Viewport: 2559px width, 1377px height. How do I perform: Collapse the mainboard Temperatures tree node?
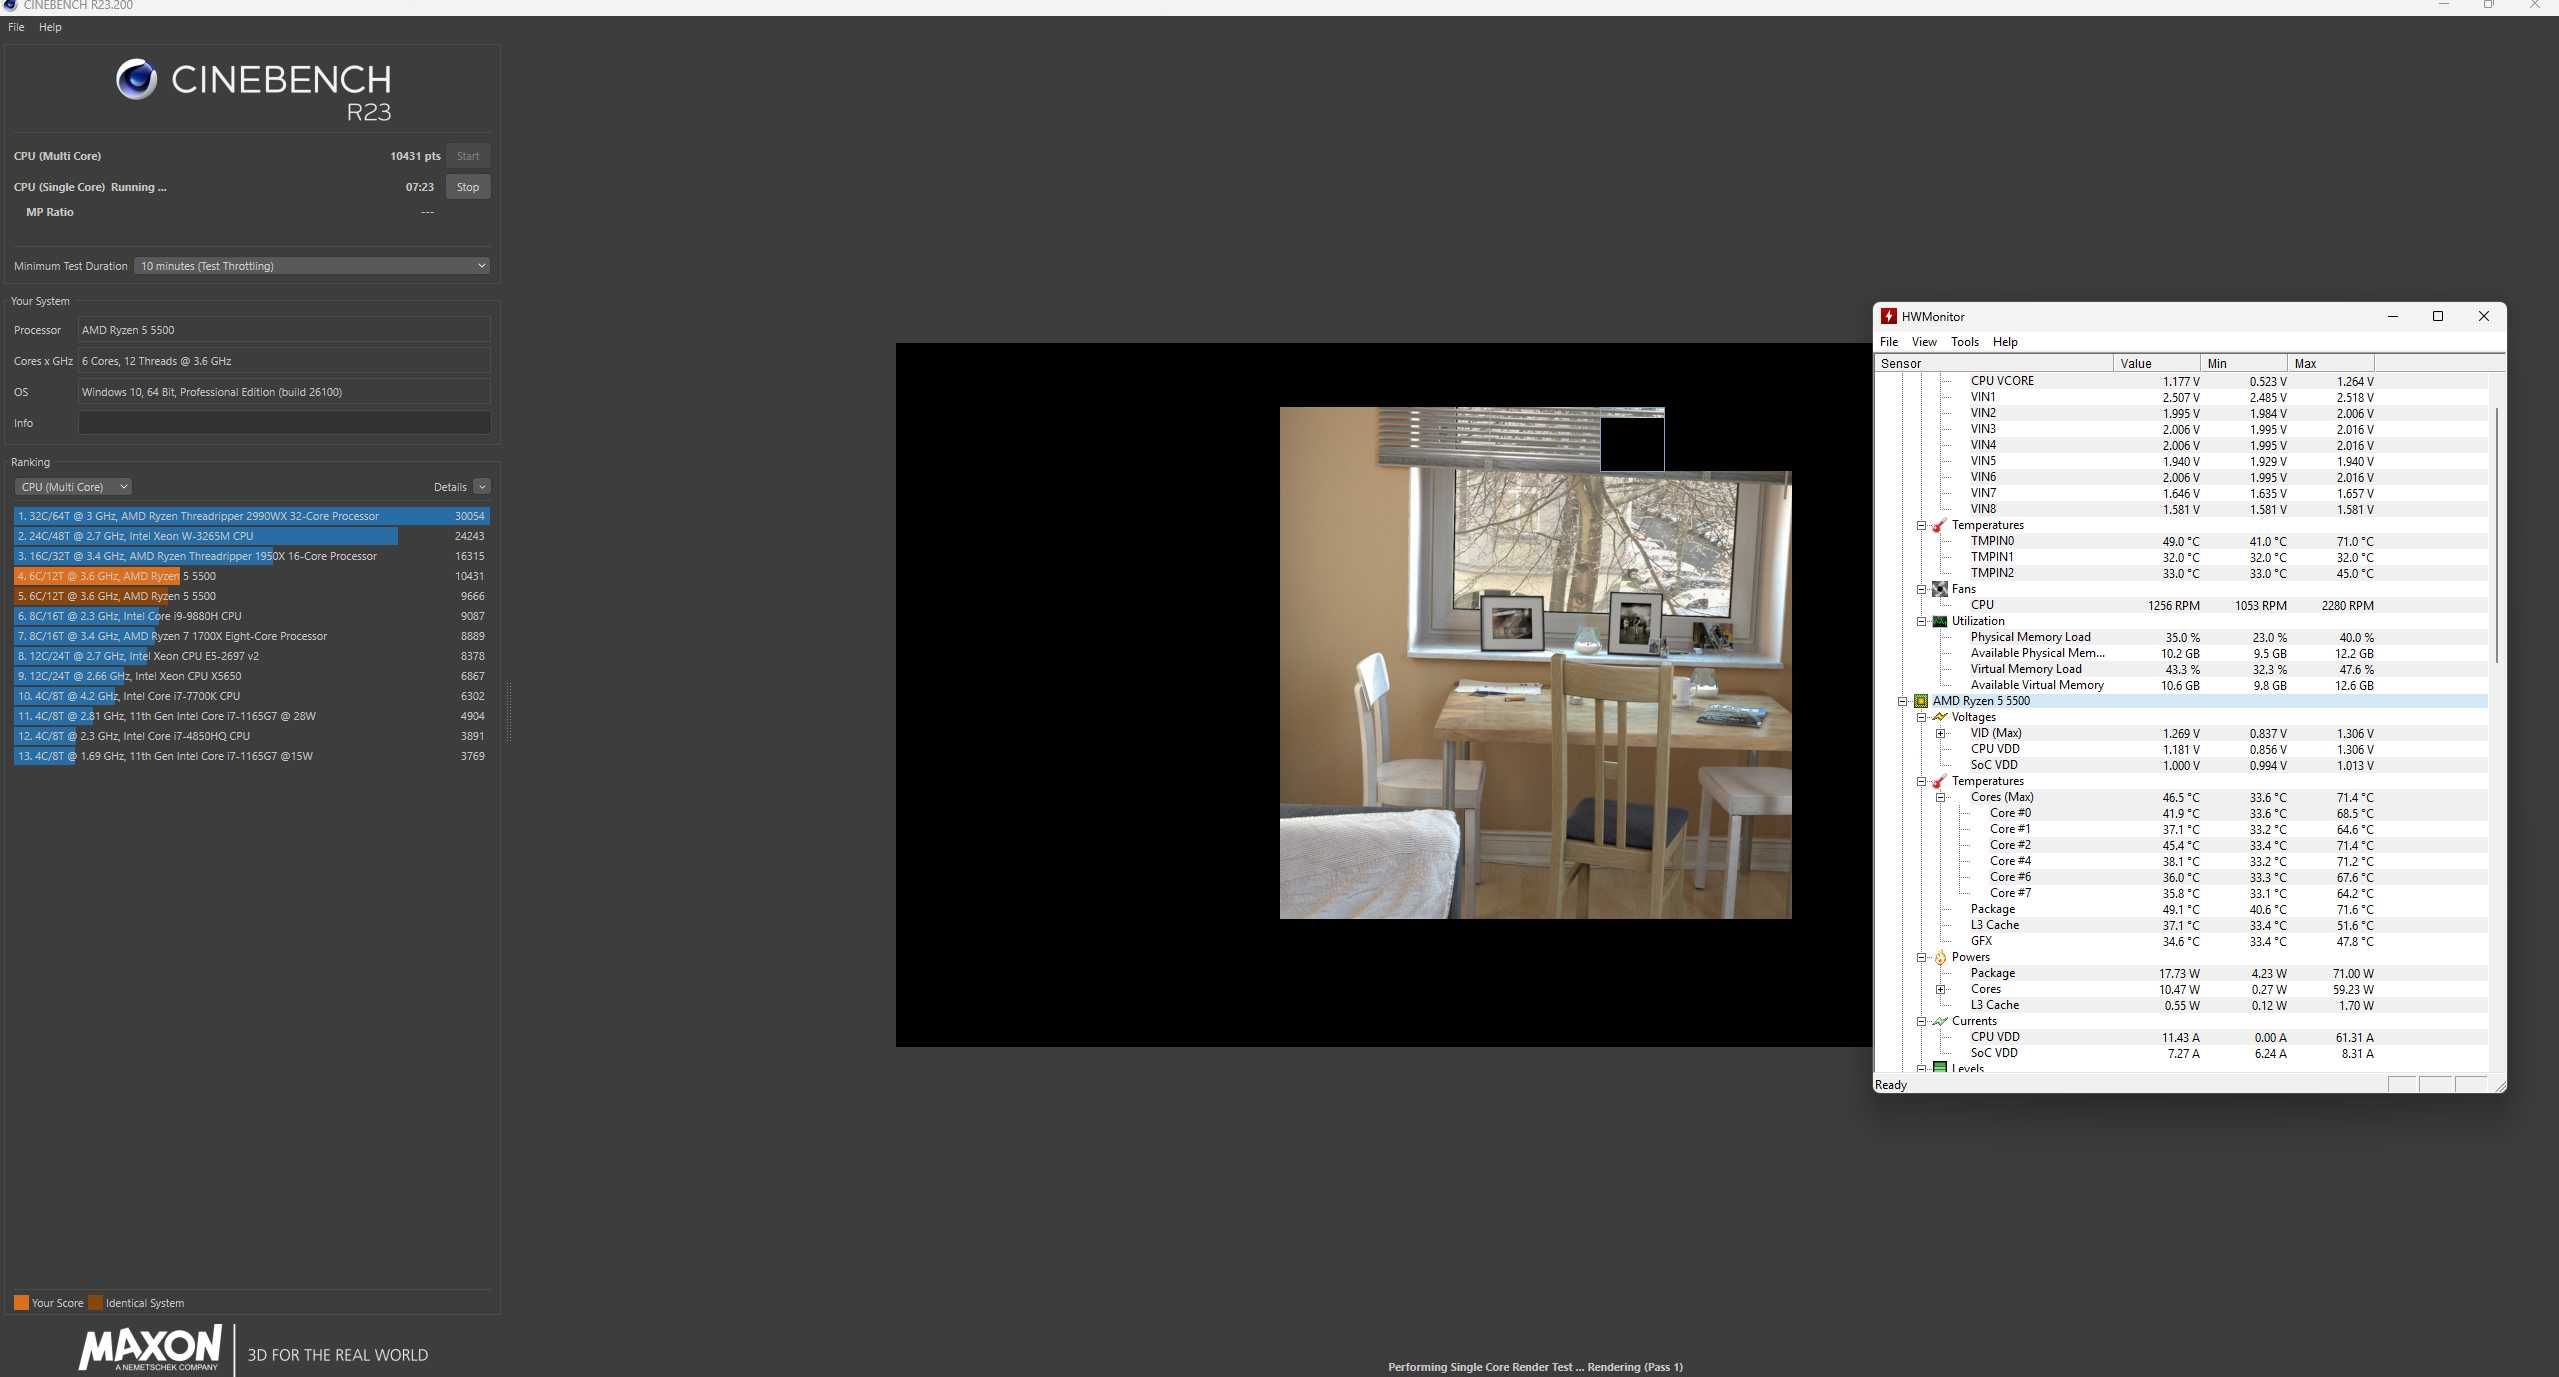tap(1921, 525)
